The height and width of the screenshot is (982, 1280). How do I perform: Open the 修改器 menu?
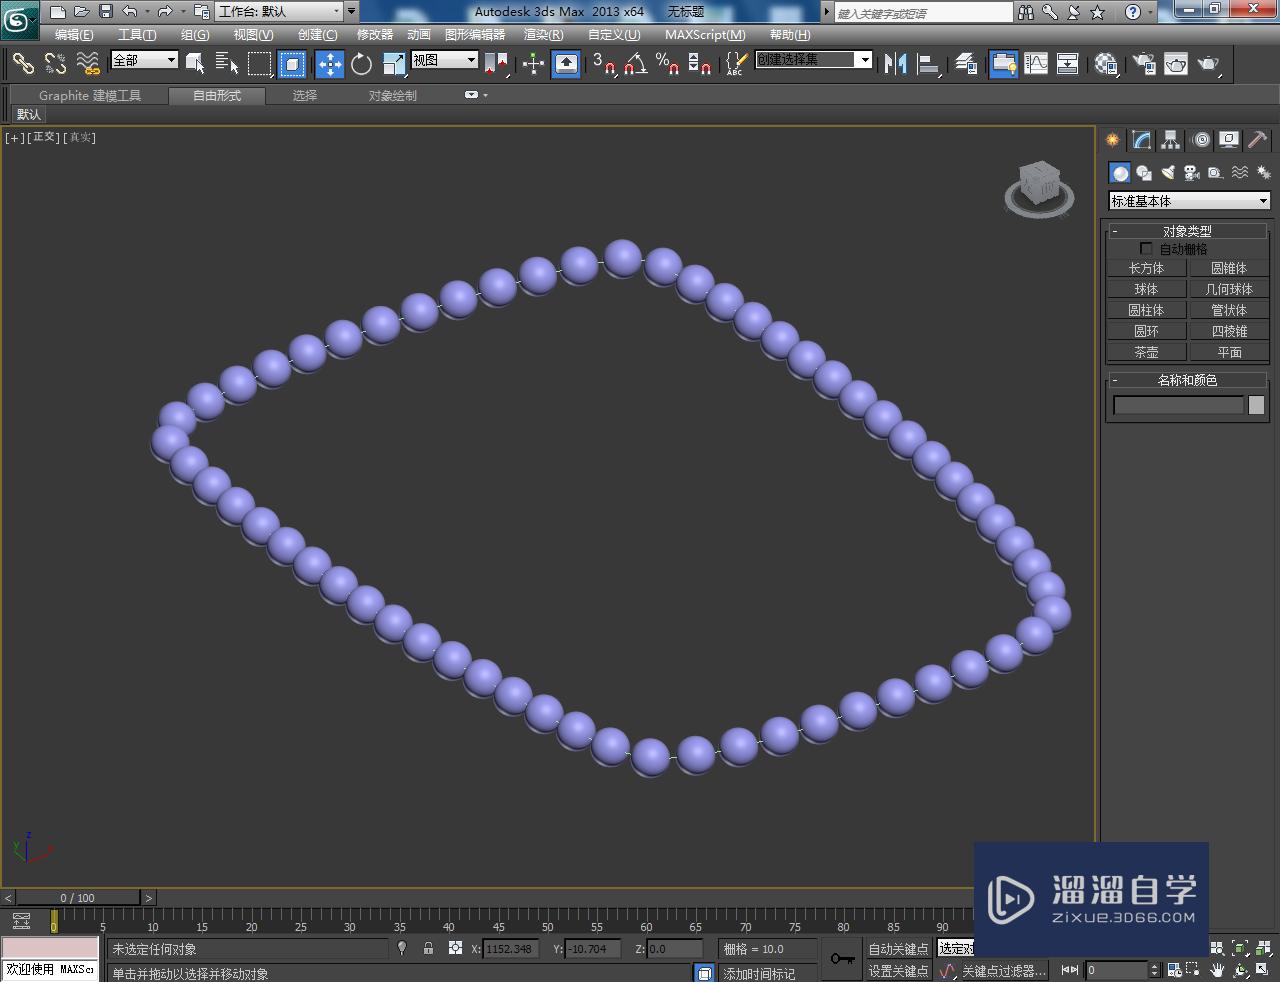(x=375, y=34)
